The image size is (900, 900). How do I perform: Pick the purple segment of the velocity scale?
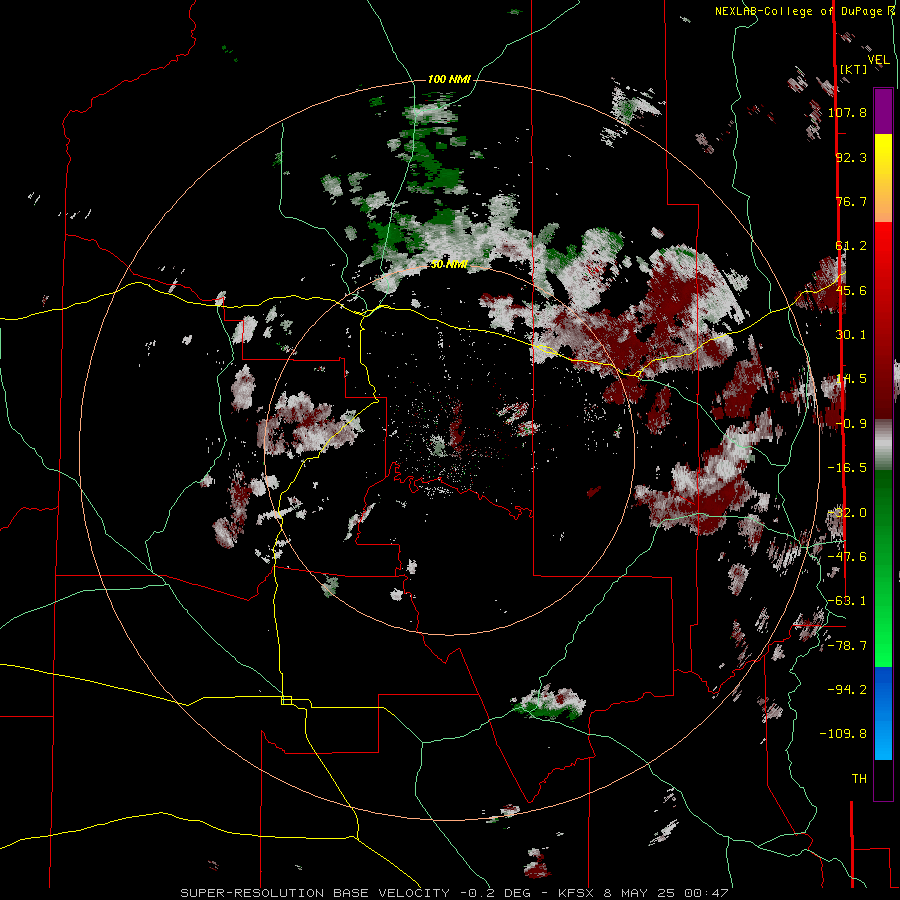coord(883,111)
